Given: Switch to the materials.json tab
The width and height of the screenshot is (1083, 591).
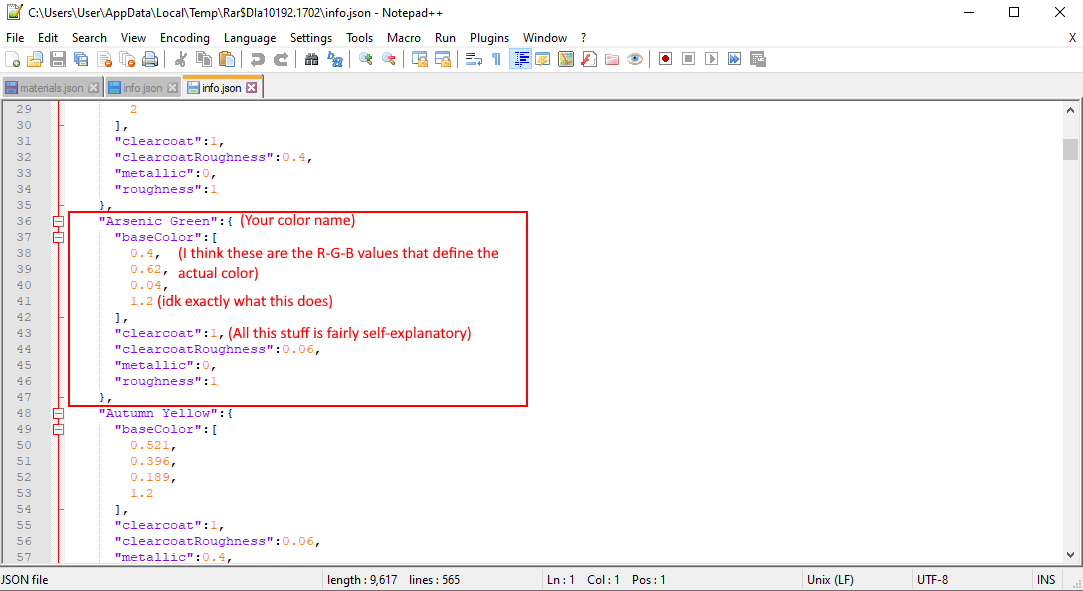Looking at the screenshot, I should pyautogui.click(x=52, y=88).
